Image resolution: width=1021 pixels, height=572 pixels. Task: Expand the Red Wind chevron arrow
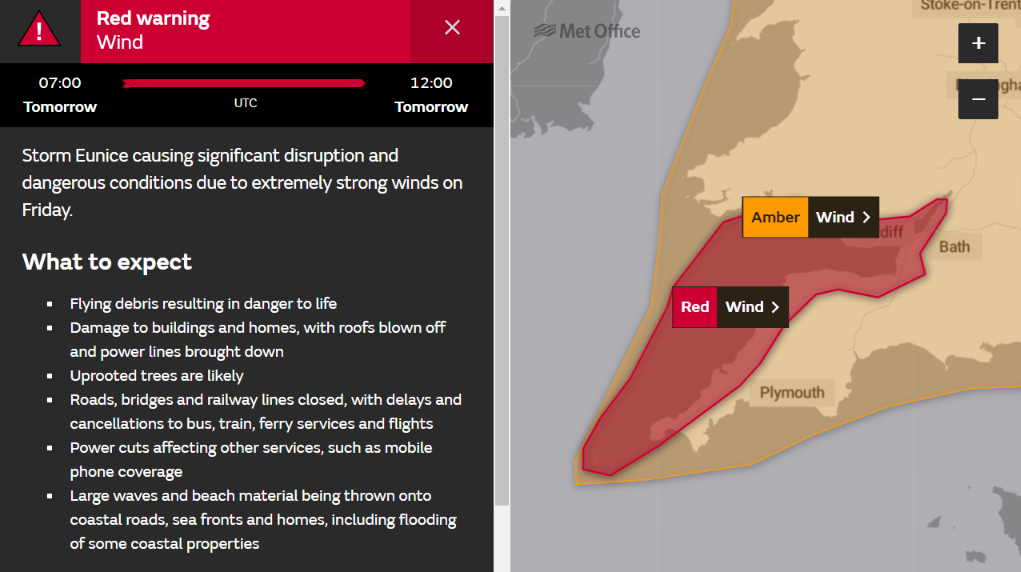tap(775, 307)
